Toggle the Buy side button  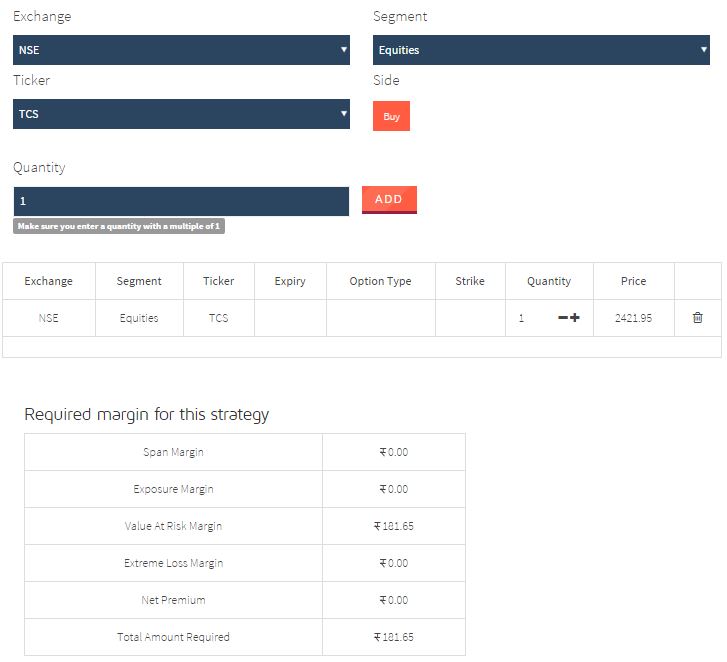(x=391, y=116)
